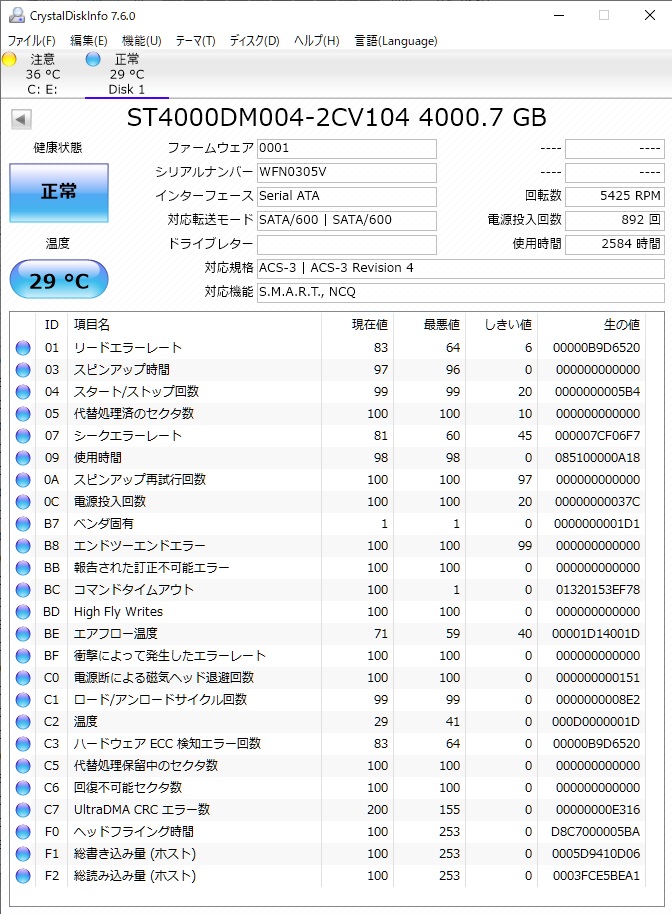Viewport: 672px width, 914px height.
Task: Click the status orb for row F2 総読み込み量
Action: [23, 876]
